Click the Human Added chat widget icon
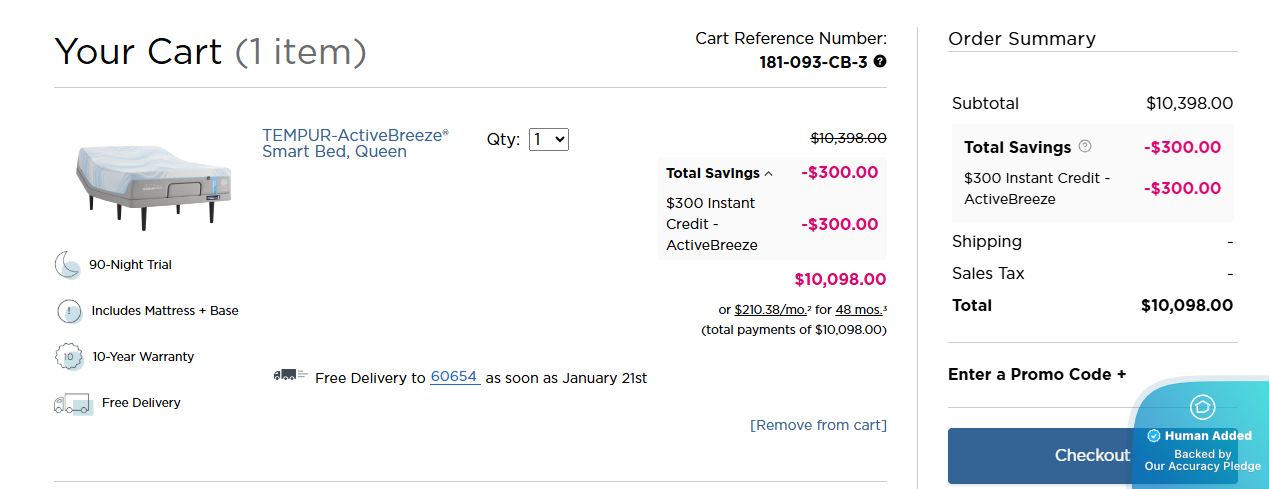 (x=1201, y=407)
